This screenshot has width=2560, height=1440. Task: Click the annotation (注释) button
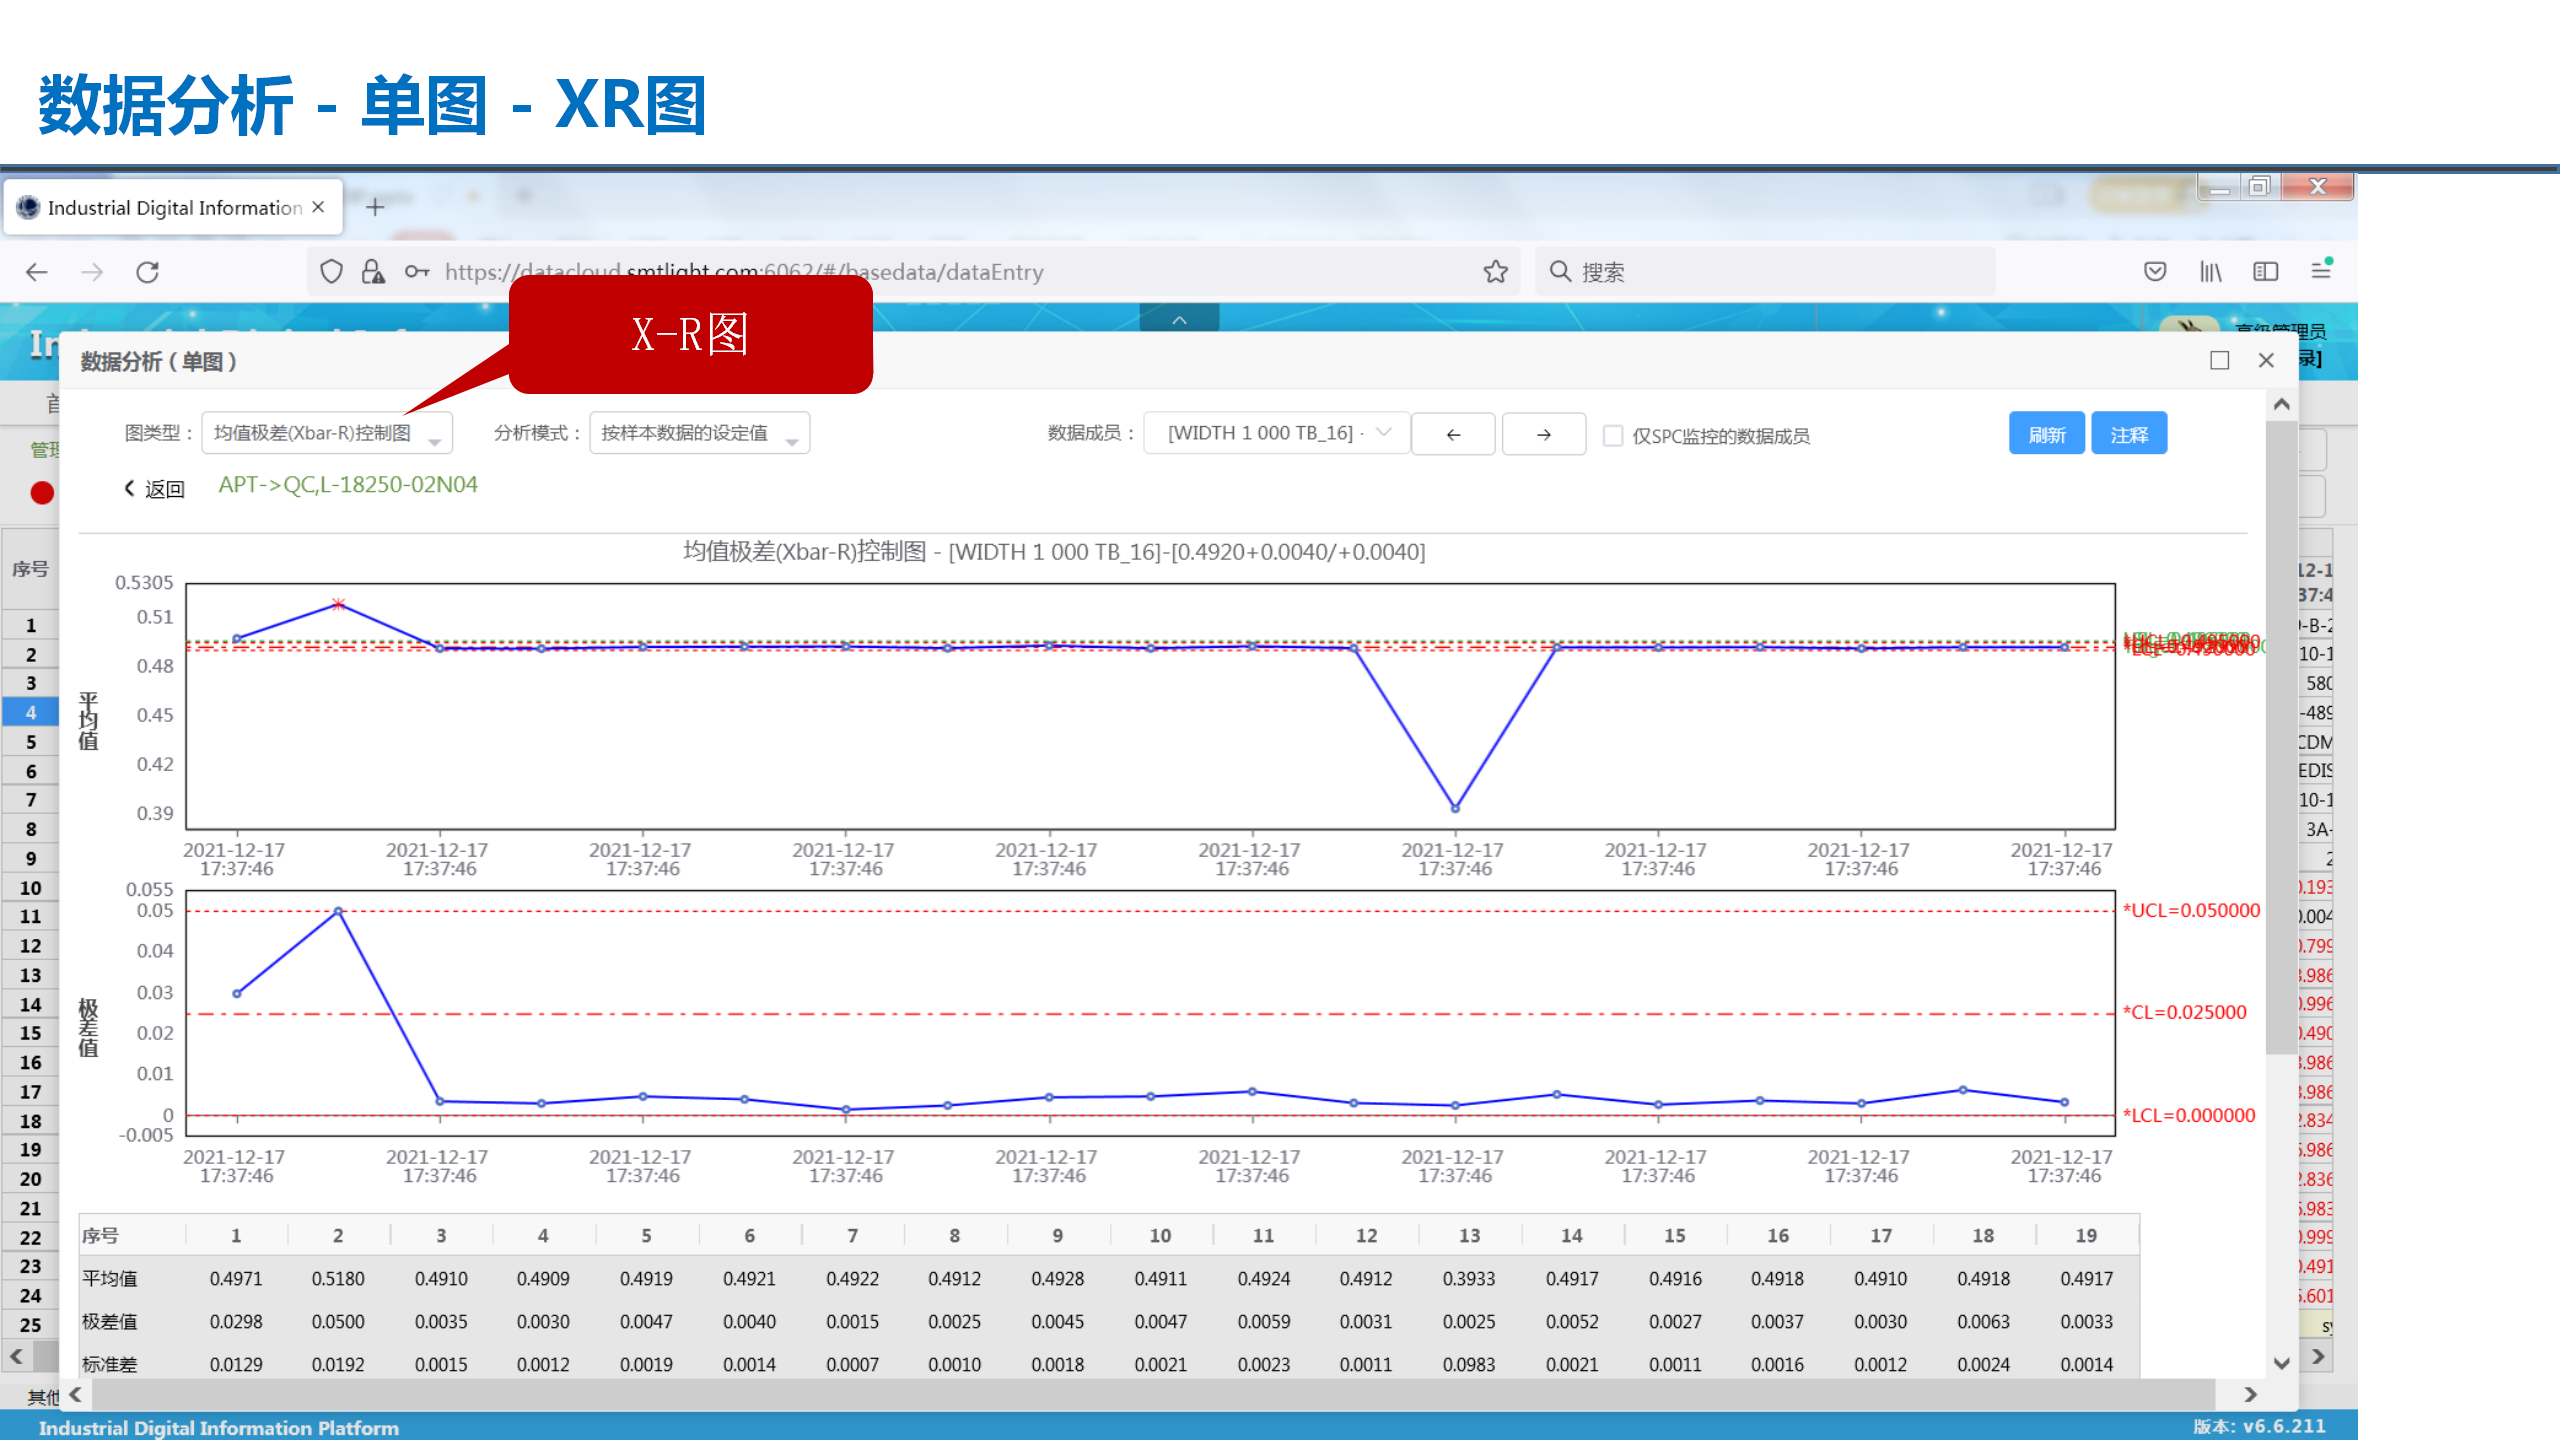2129,434
